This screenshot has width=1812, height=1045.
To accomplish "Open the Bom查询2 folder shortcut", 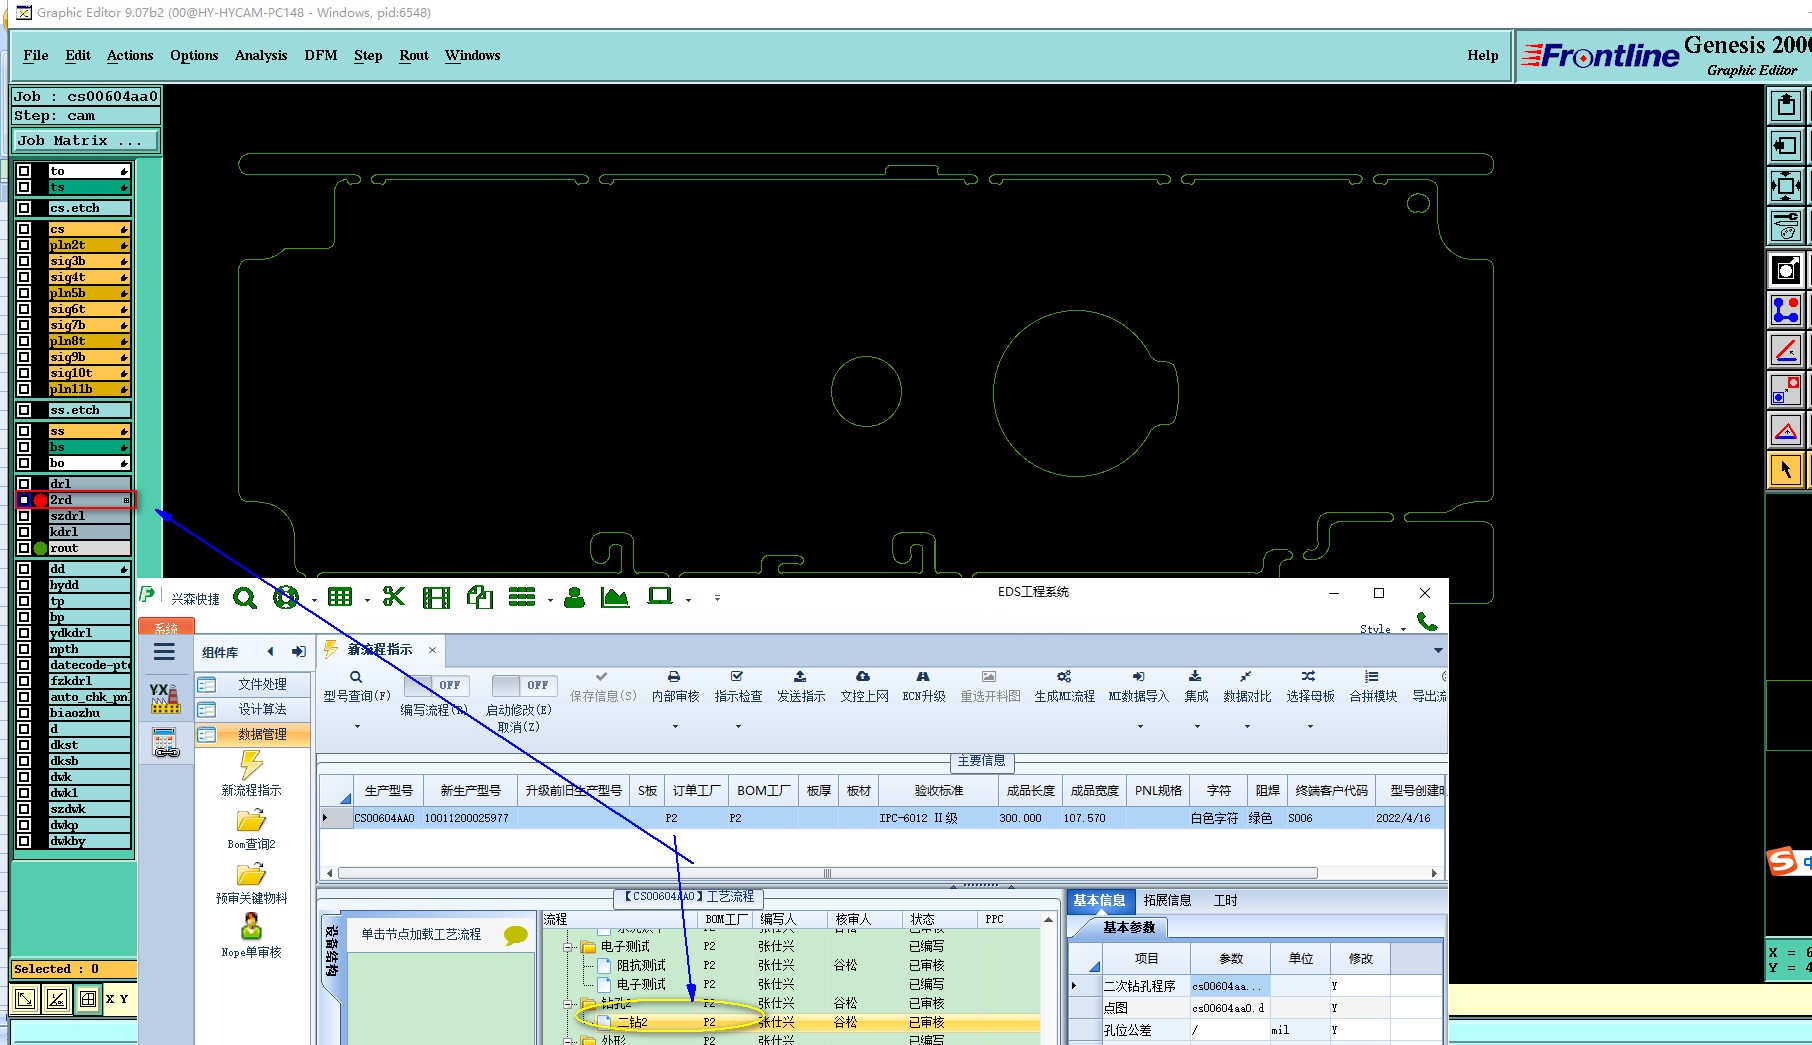I will (x=251, y=829).
